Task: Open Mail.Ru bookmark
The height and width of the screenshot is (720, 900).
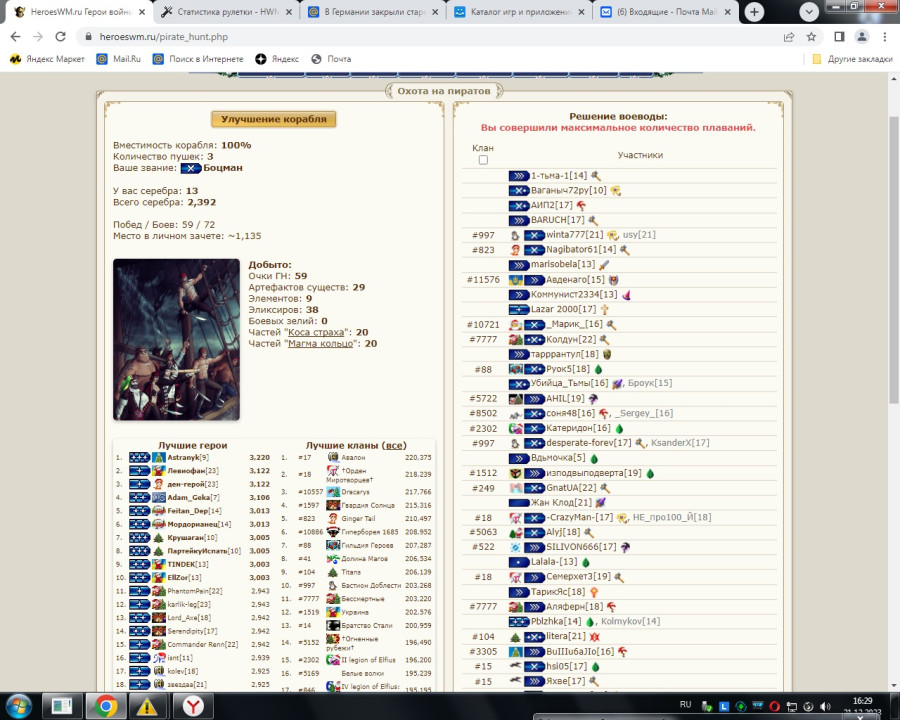Action: pos(119,59)
